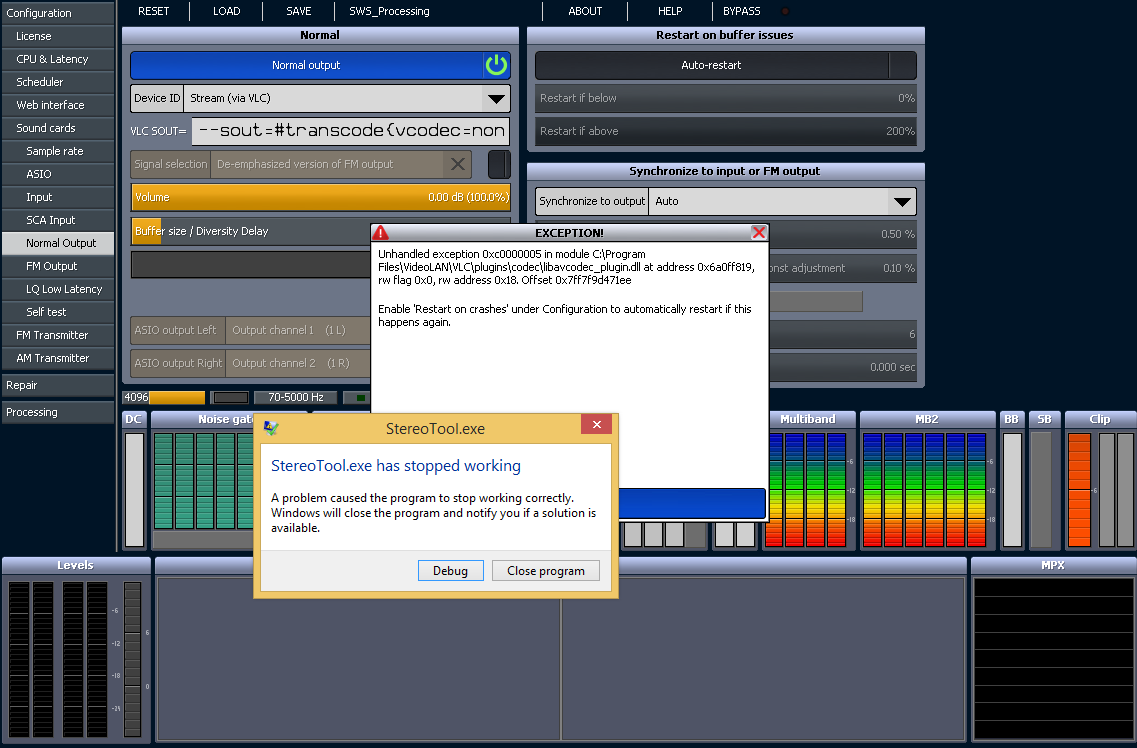Open Sample rate settings in sidebar
Viewport: 1137px width, 748px height.
(57, 151)
